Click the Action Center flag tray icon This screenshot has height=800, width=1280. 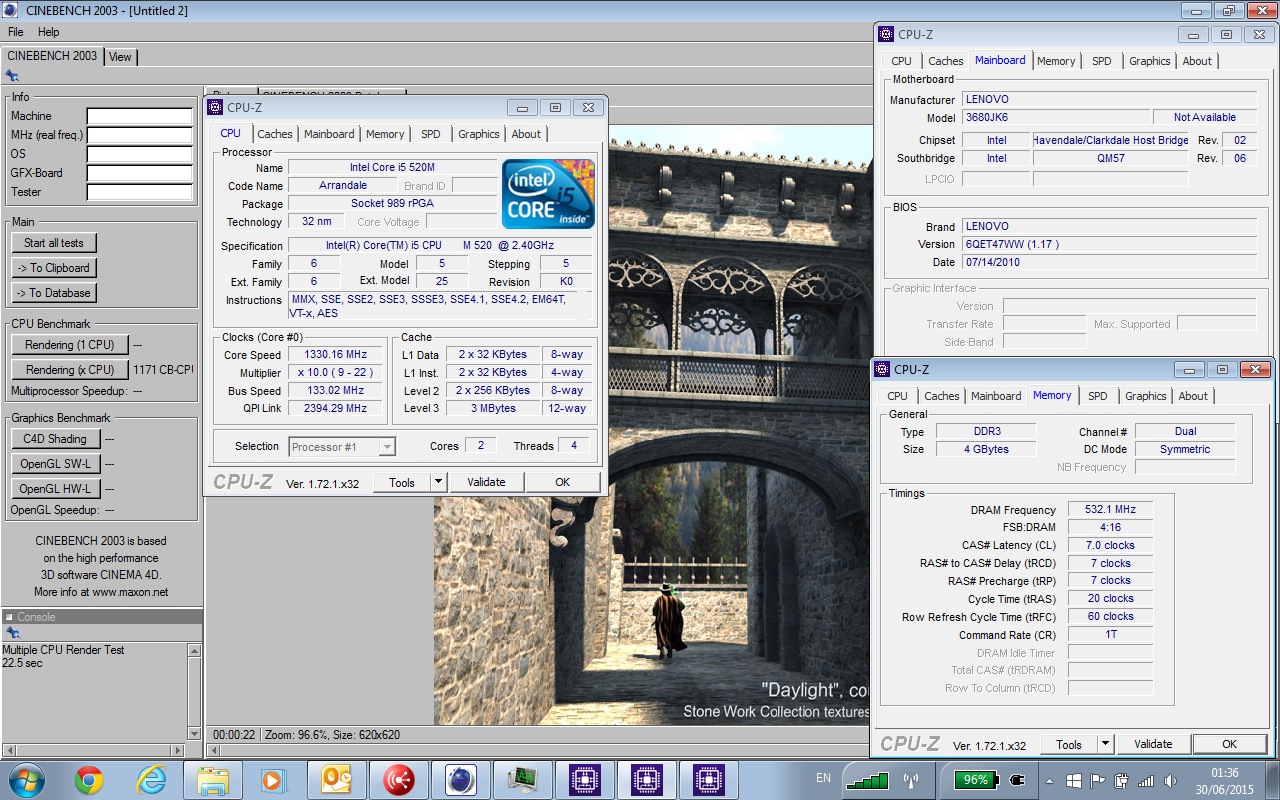1098,780
